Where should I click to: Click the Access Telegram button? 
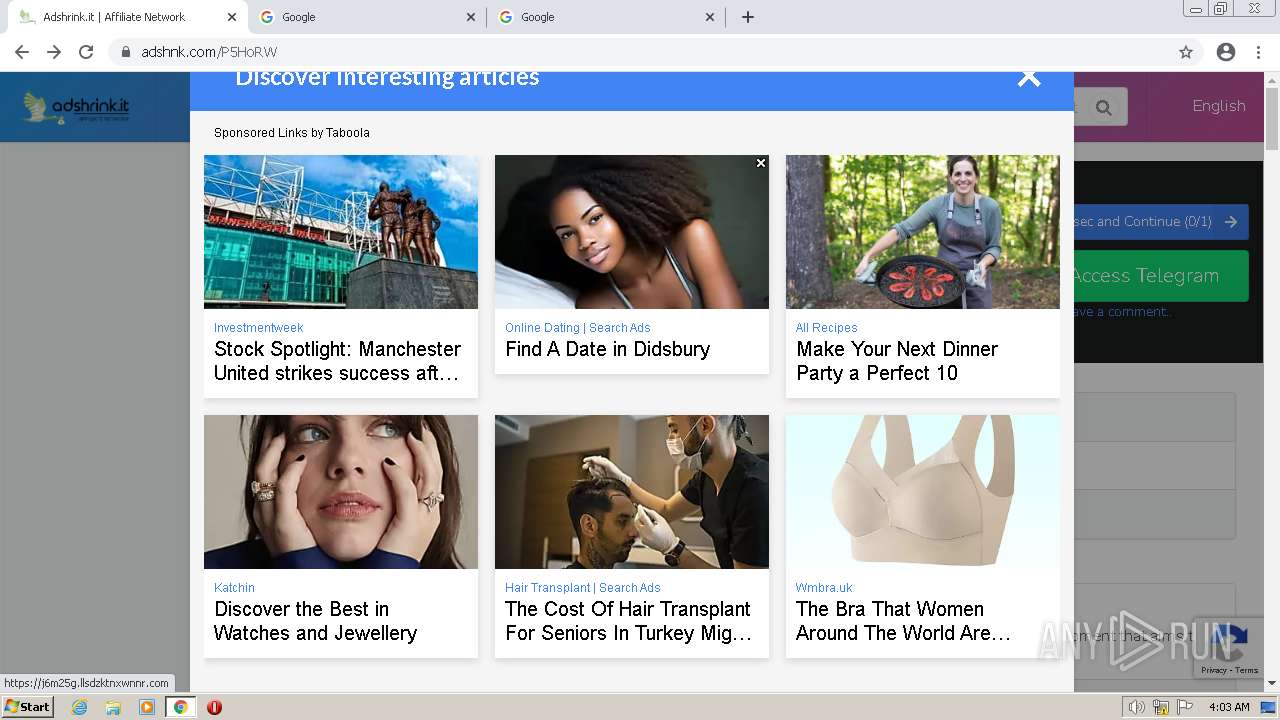pos(1160,276)
